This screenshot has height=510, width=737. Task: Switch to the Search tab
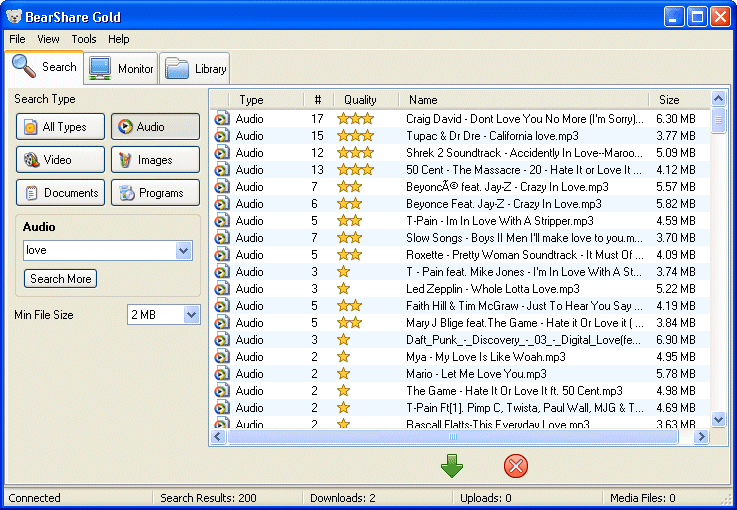pos(44,67)
